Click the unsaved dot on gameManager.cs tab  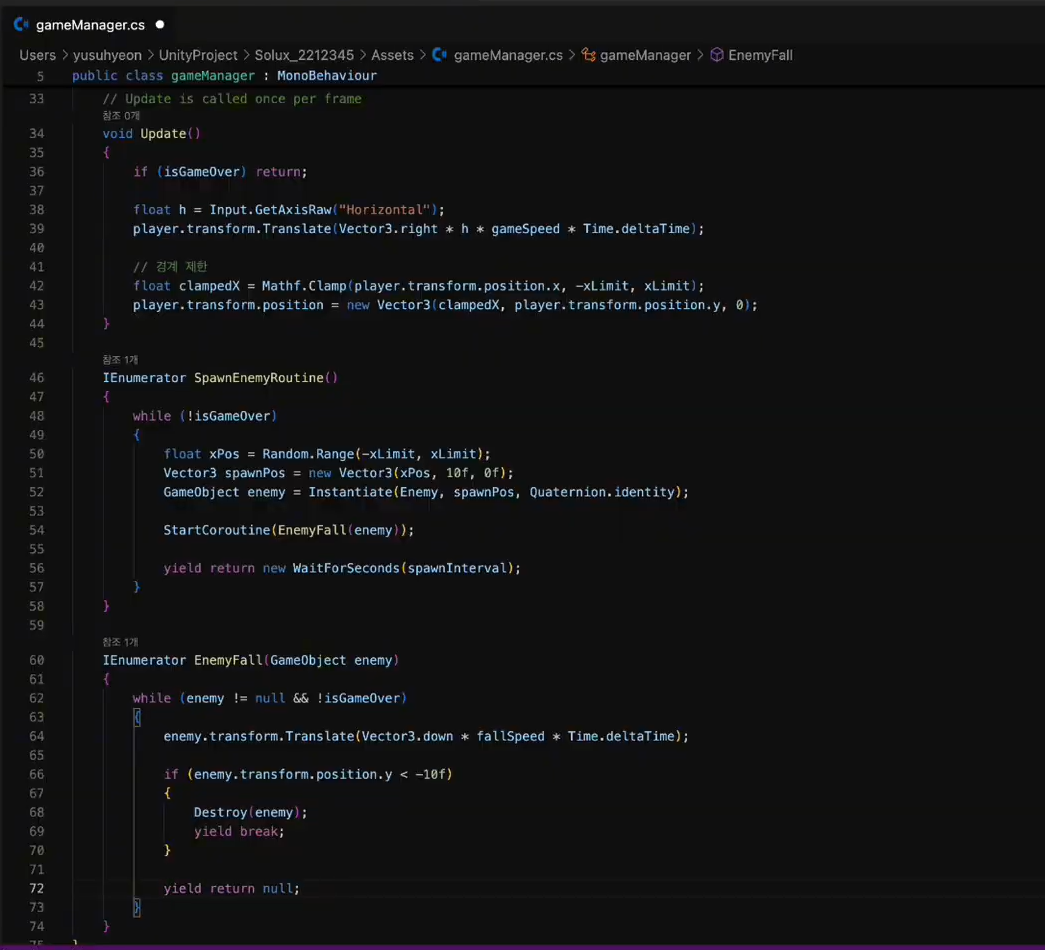pyautogui.click(x=160, y=25)
